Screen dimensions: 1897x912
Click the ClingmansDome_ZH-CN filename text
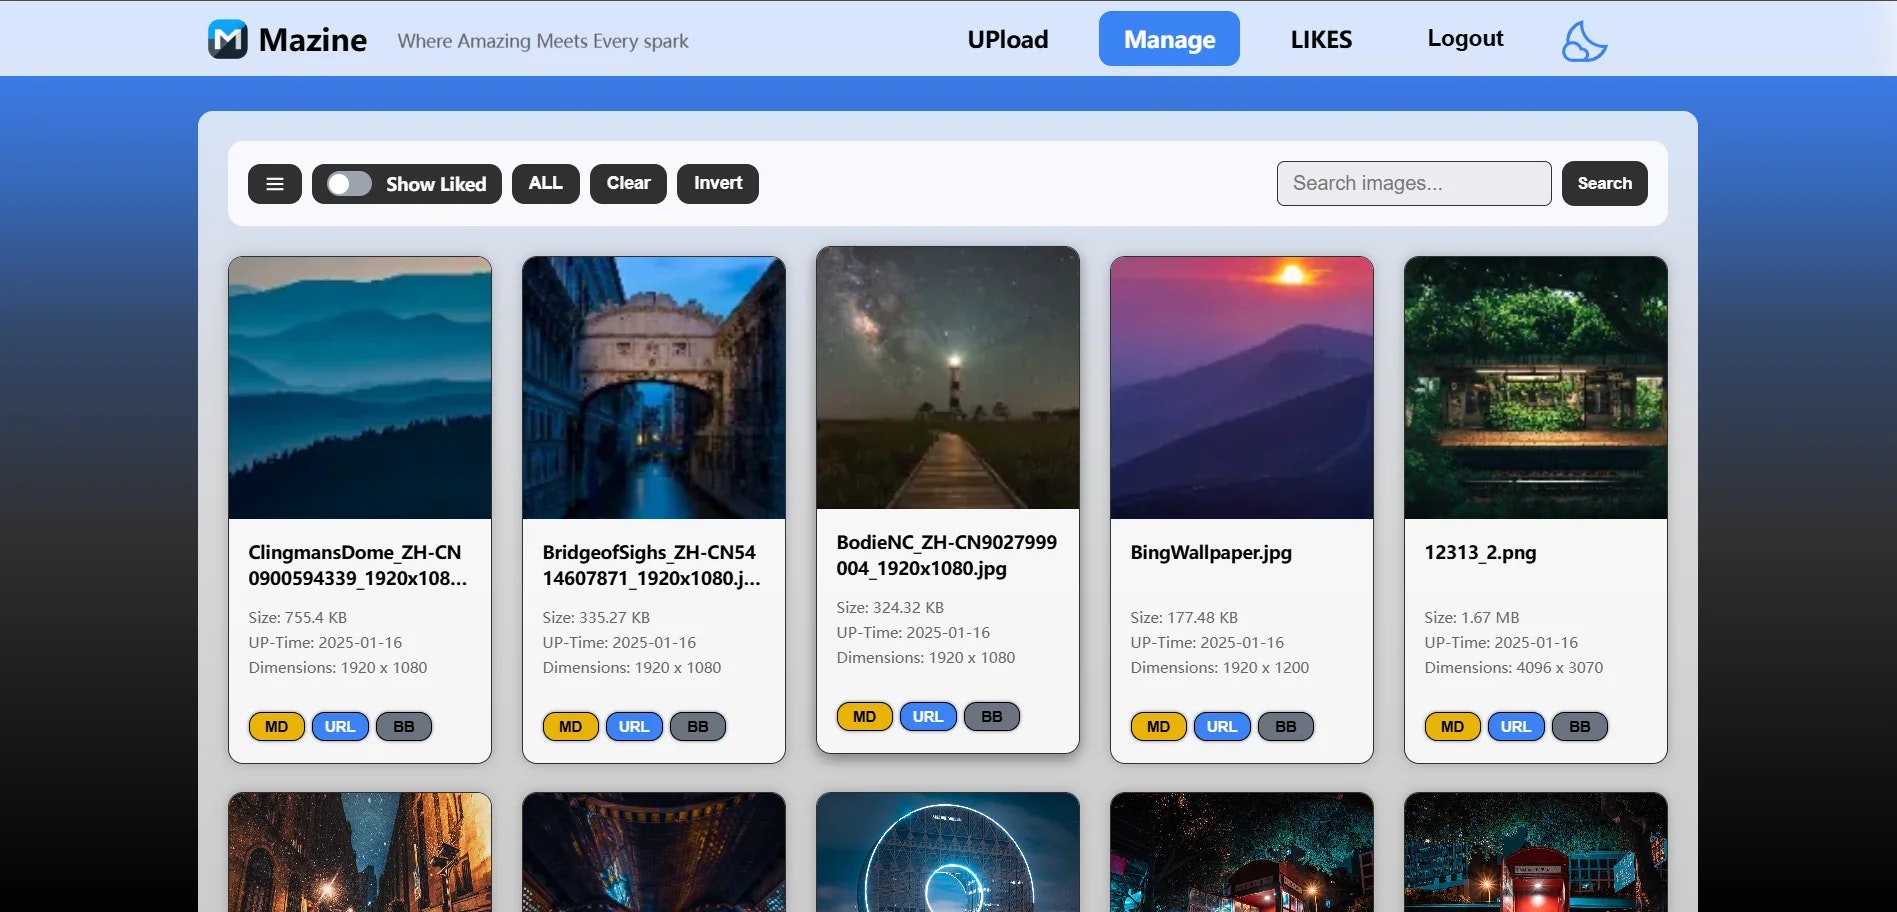pyautogui.click(x=358, y=565)
